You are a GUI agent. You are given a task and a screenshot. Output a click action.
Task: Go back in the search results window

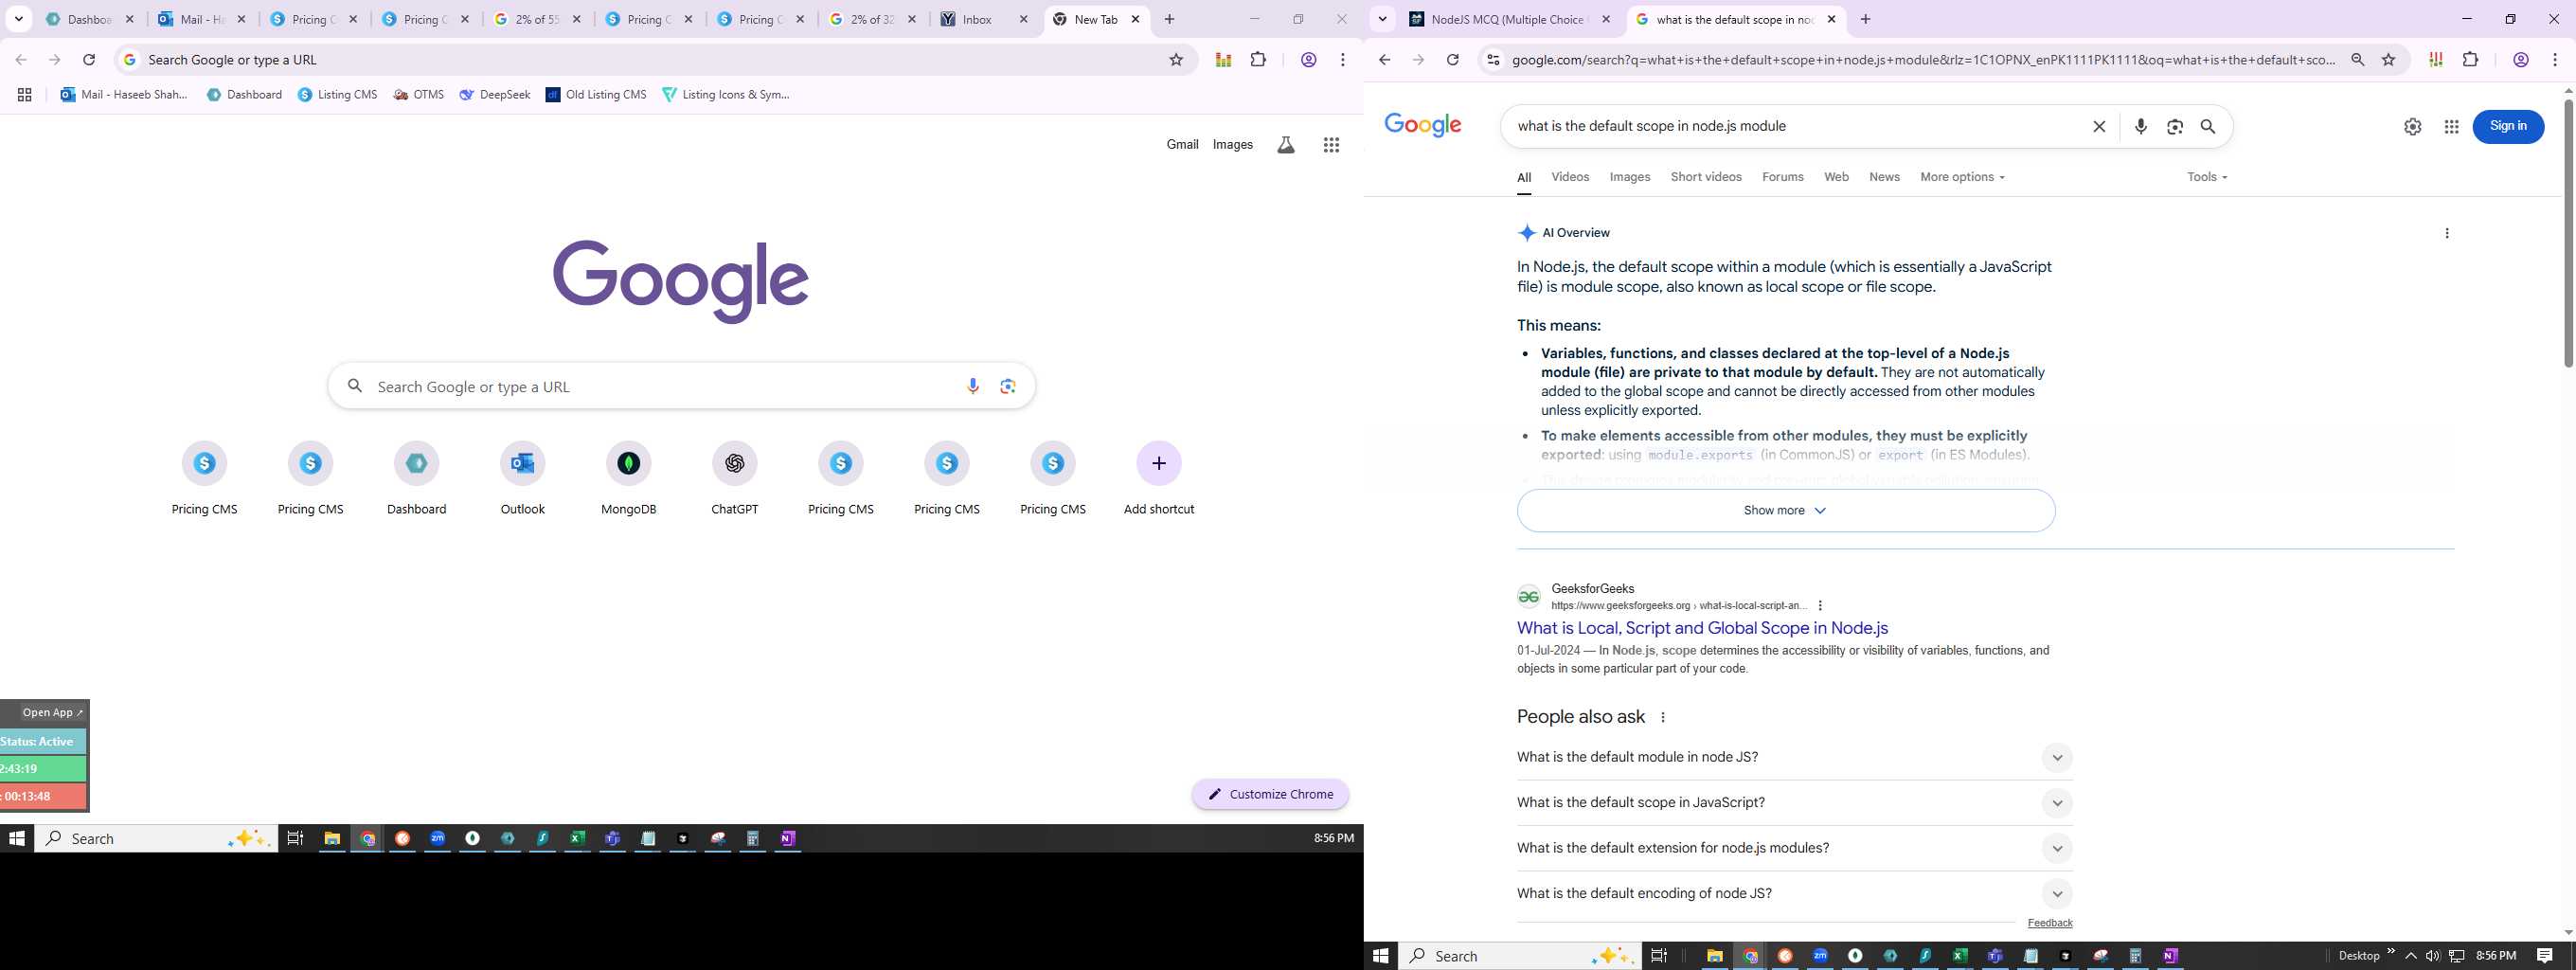click(1385, 60)
